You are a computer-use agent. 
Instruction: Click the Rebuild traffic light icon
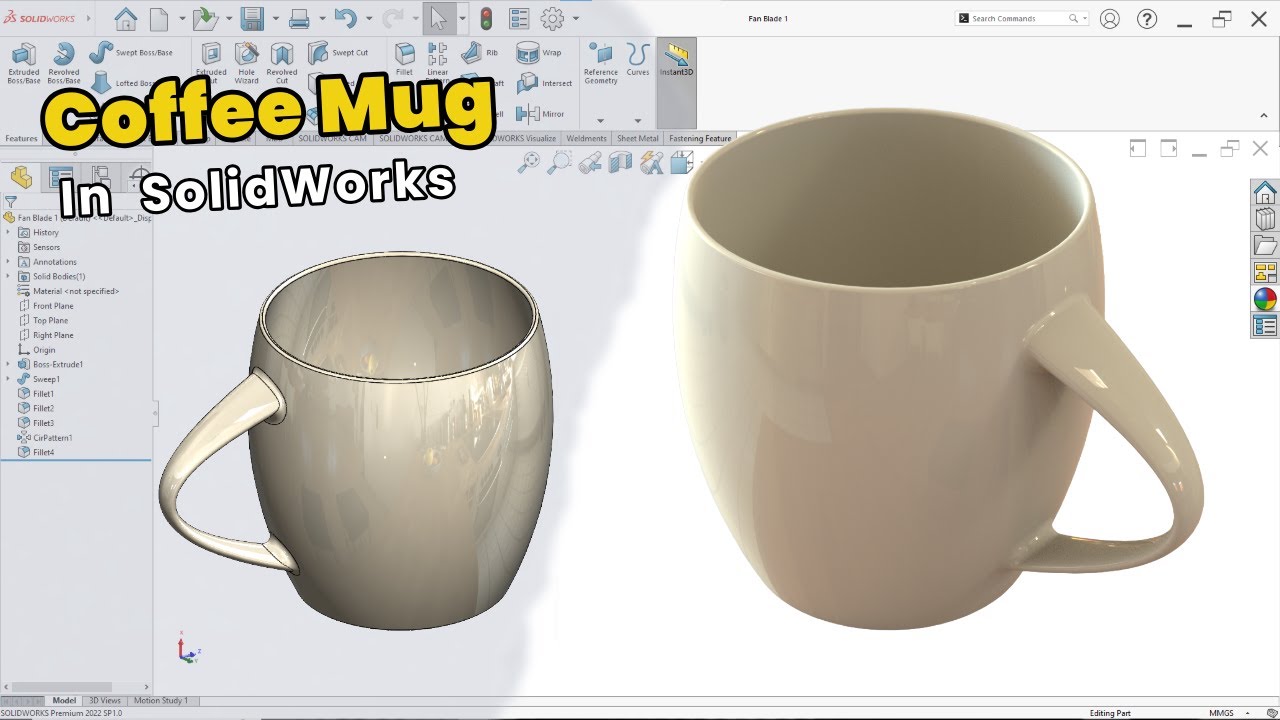[x=486, y=18]
